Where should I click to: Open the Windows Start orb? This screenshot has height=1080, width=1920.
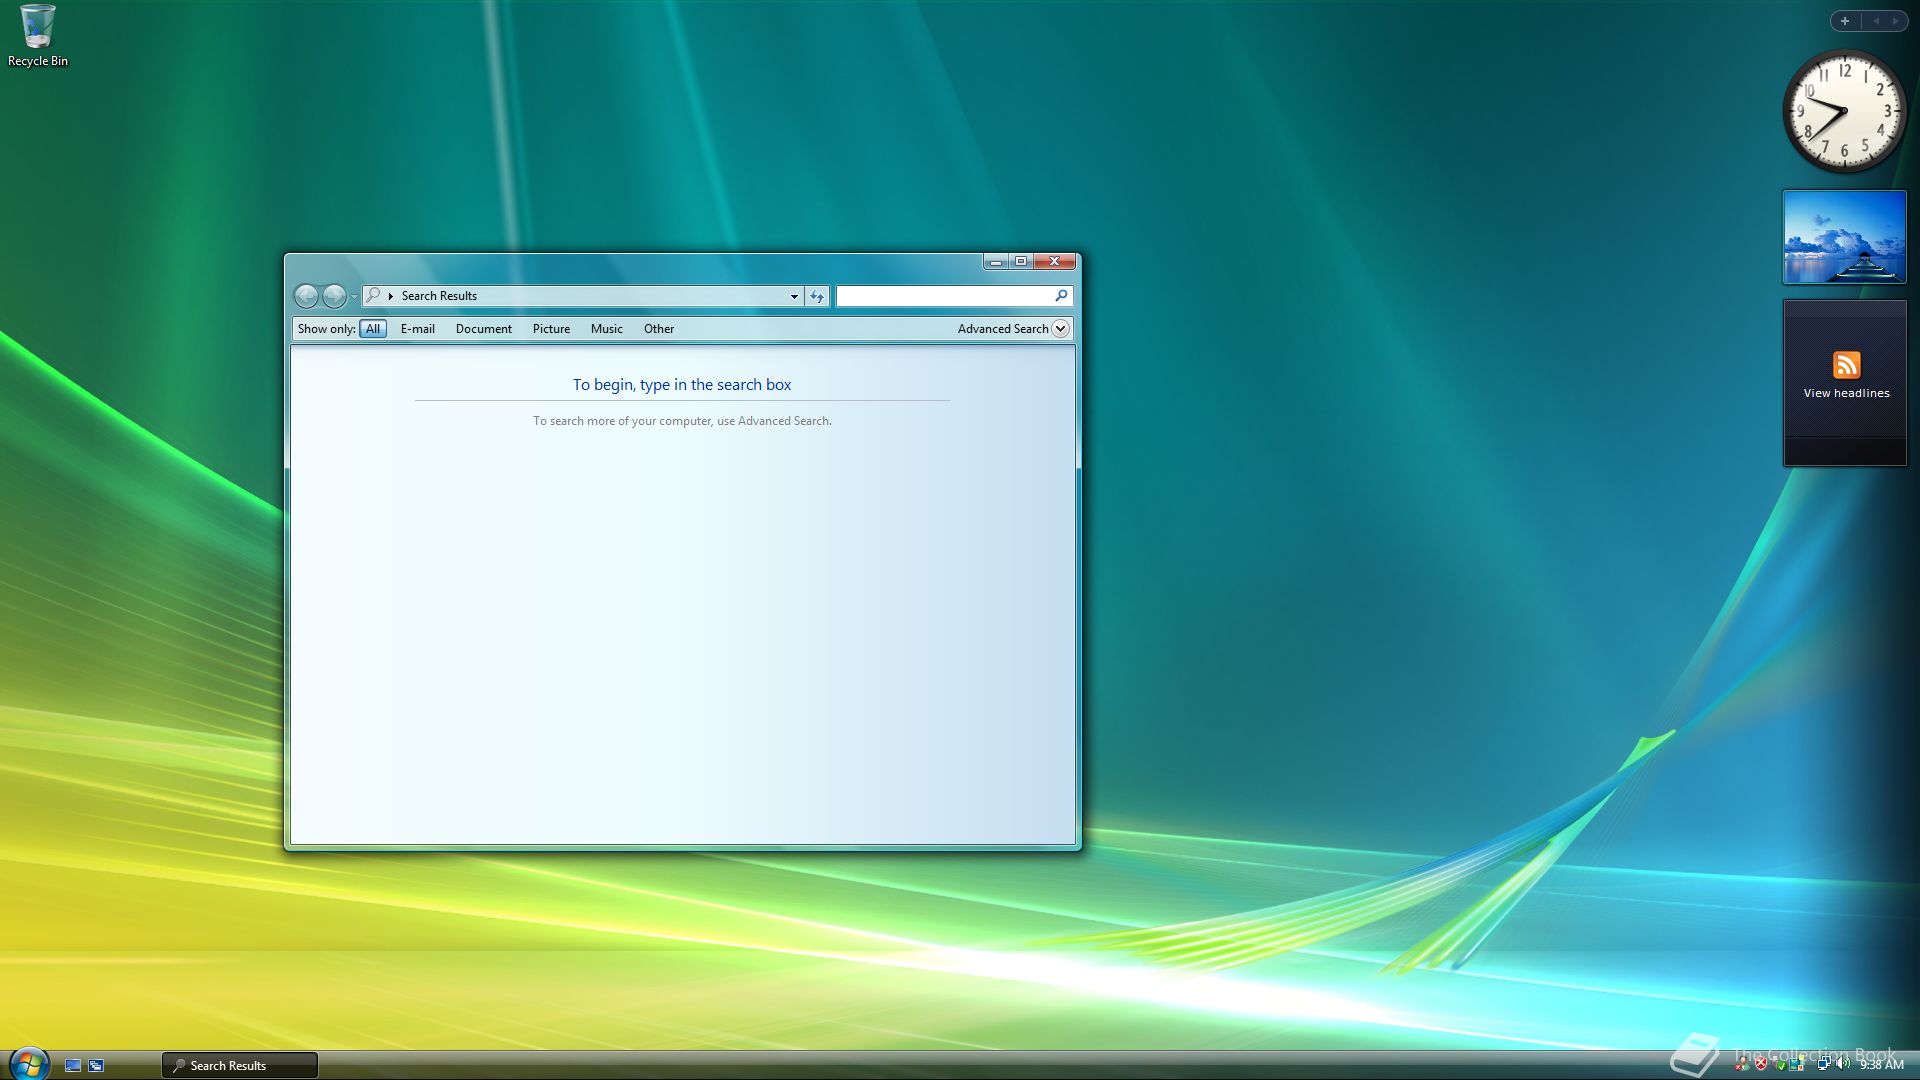click(28, 1064)
